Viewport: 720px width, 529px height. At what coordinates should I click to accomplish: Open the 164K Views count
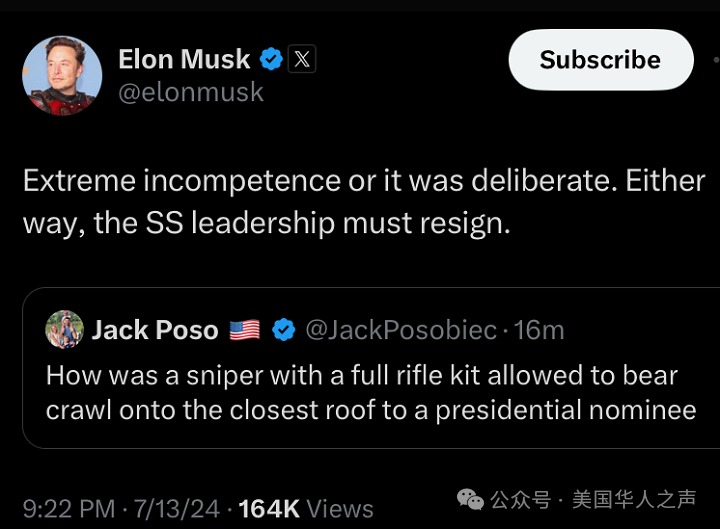pos(306,509)
